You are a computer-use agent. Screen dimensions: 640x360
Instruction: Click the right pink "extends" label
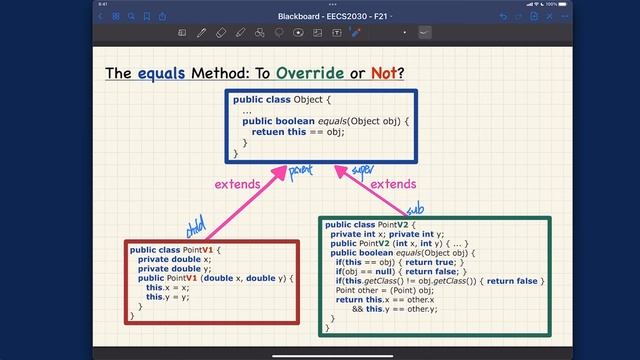(x=393, y=184)
